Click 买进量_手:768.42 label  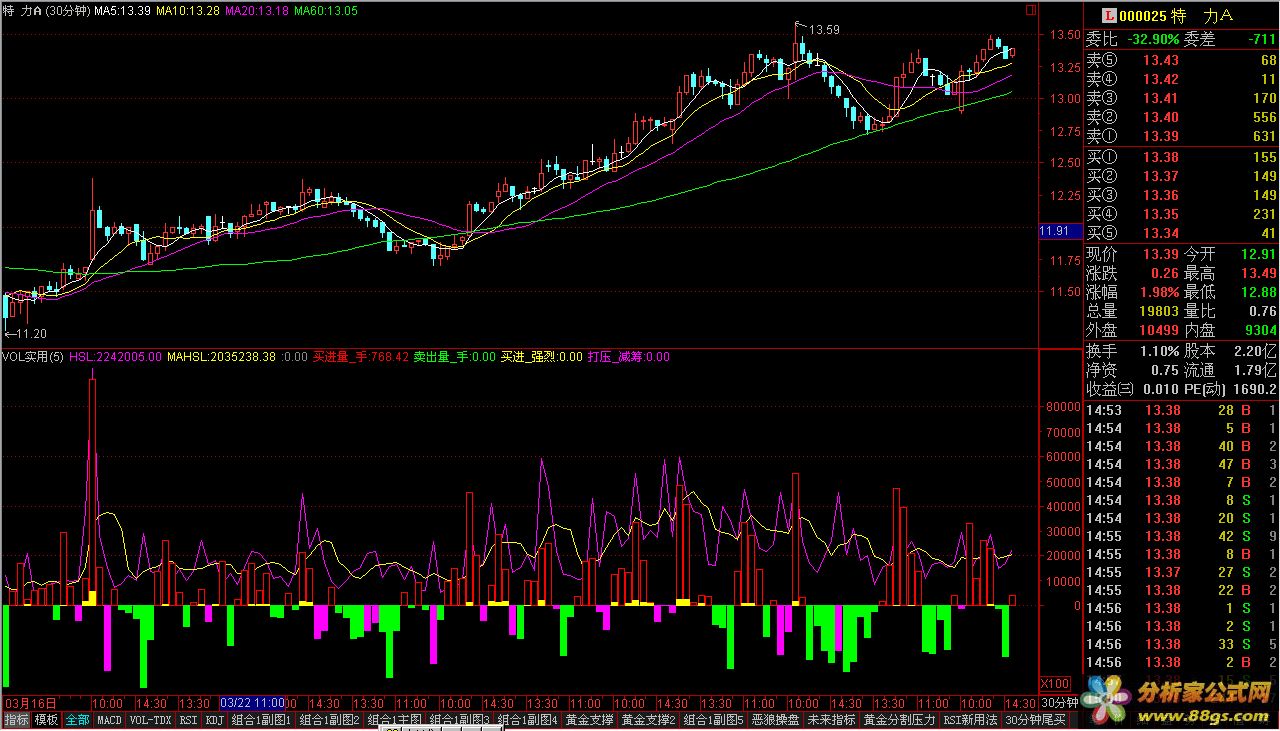click(x=361, y=356)
